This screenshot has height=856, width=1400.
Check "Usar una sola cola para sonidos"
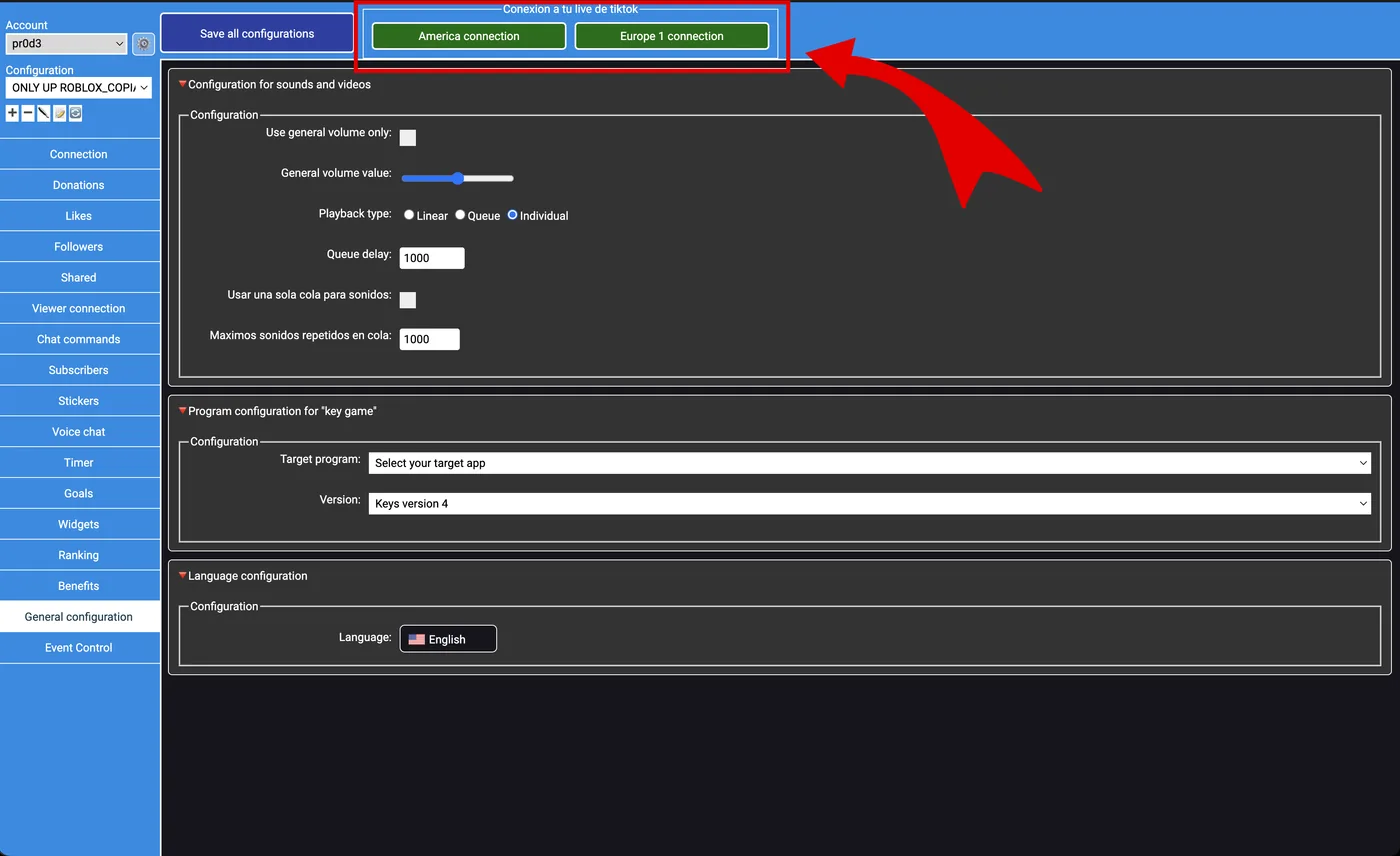coord(408,300)
